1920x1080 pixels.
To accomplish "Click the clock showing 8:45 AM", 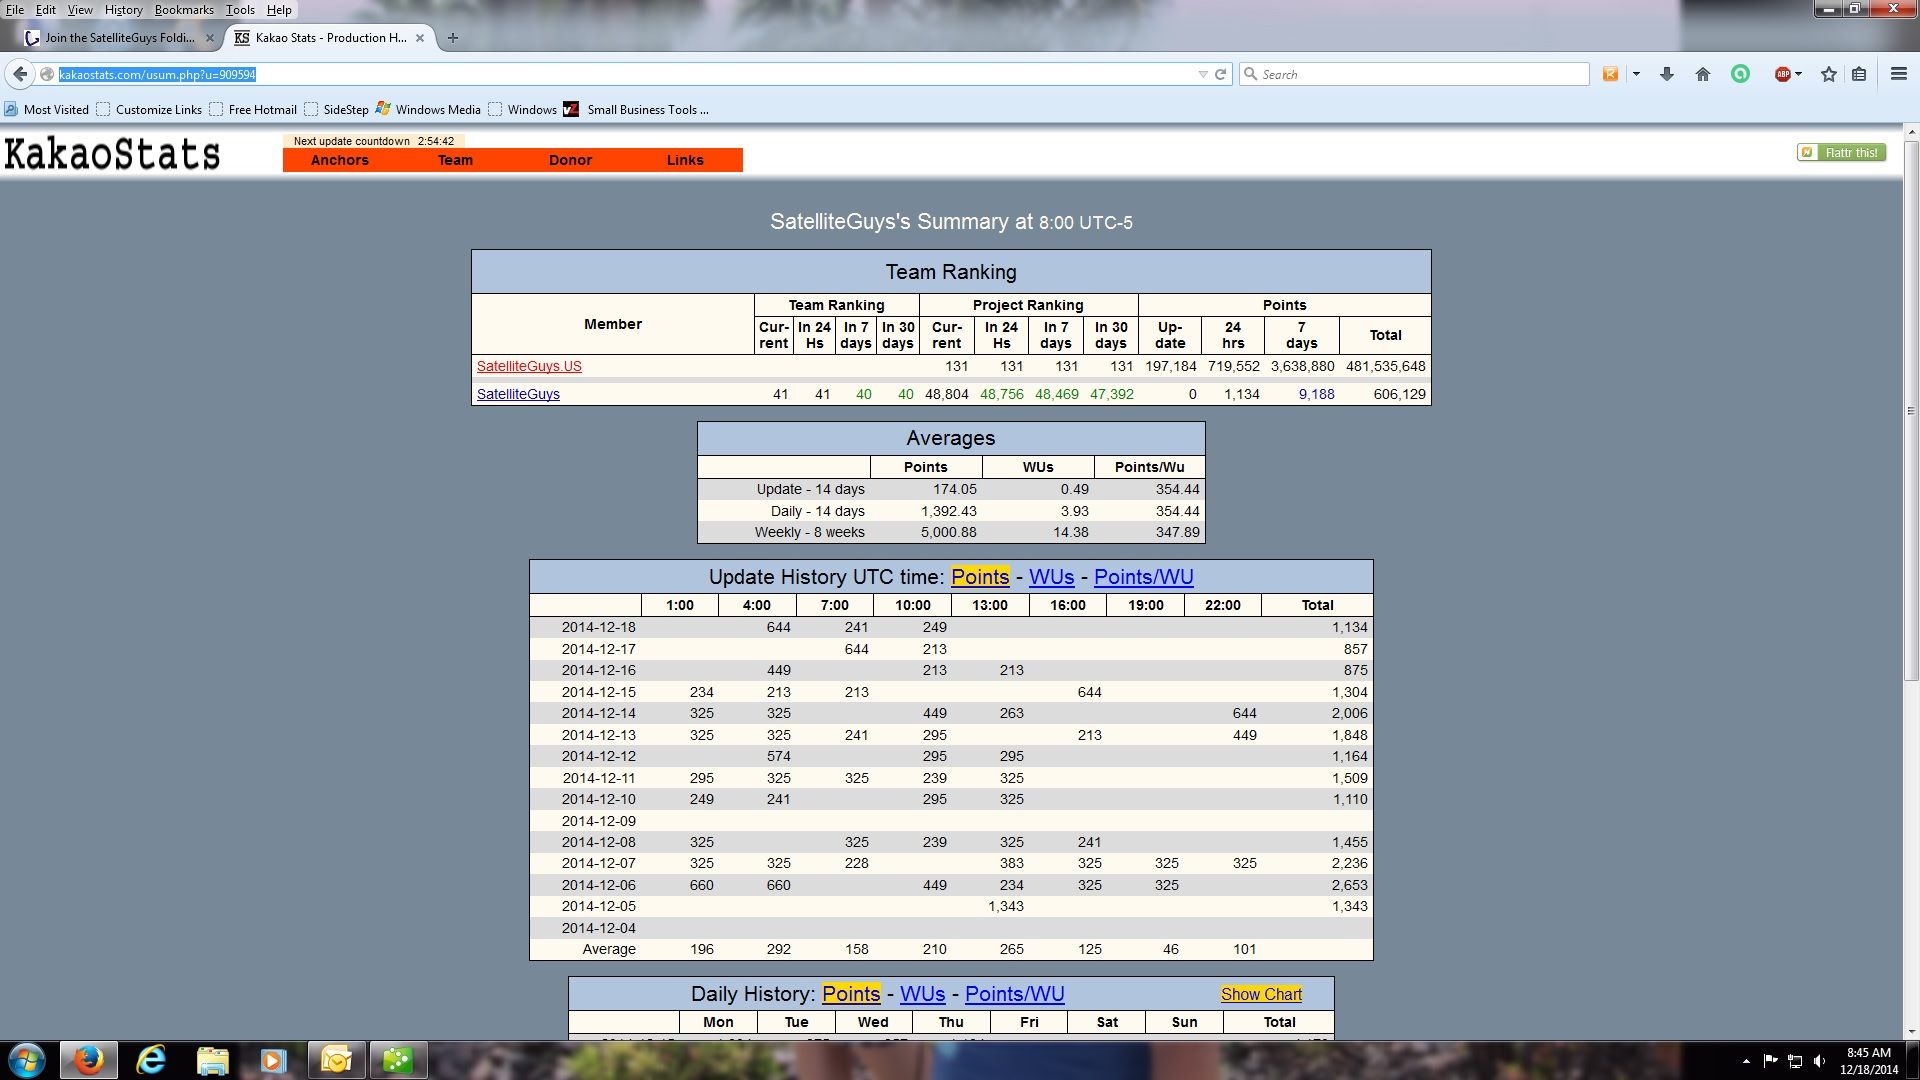I will point(1868,1053).
